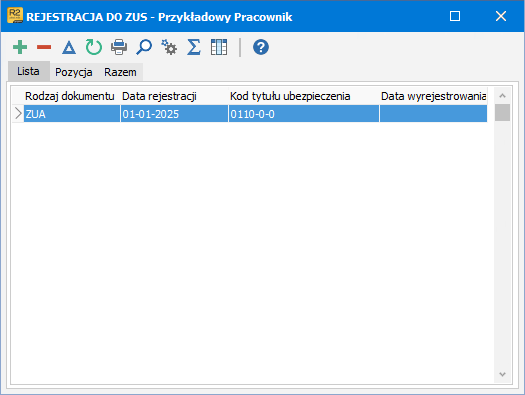
Task: Print the list with the printer icon
Action: (119, 47)
